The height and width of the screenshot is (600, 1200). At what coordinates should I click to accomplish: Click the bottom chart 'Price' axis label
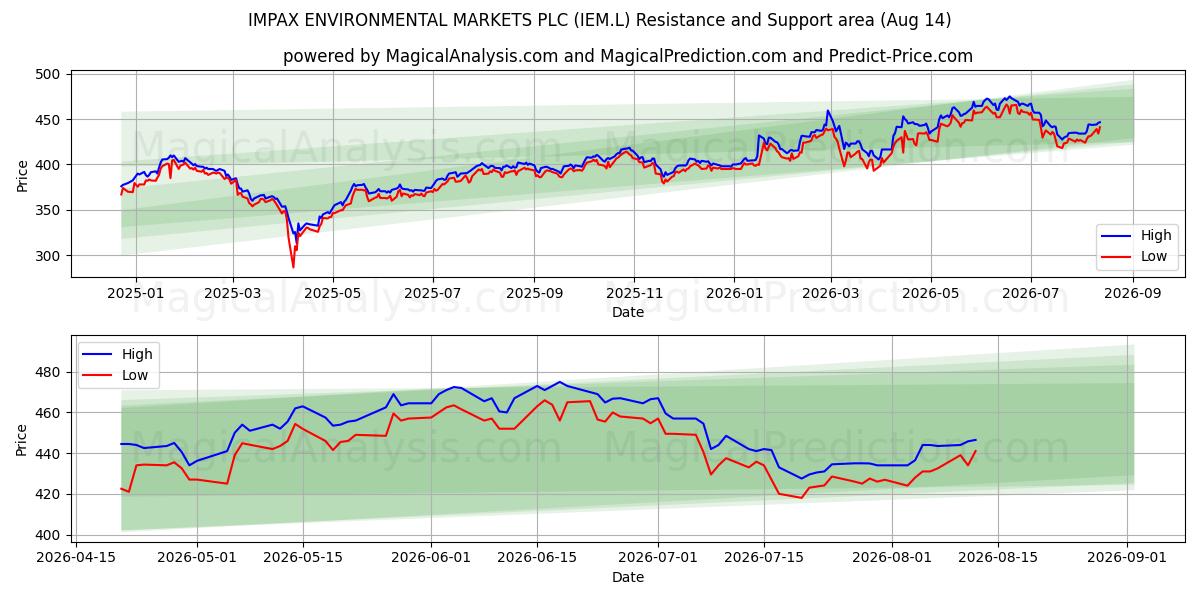(x=23, y=438)
